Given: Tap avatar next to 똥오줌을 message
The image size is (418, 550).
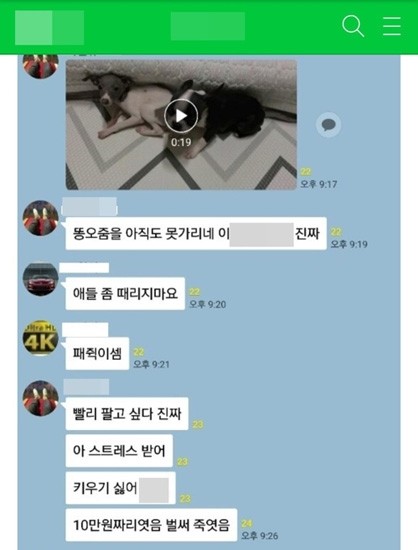Looking at the screenshot, I should [x=40, y=218].
